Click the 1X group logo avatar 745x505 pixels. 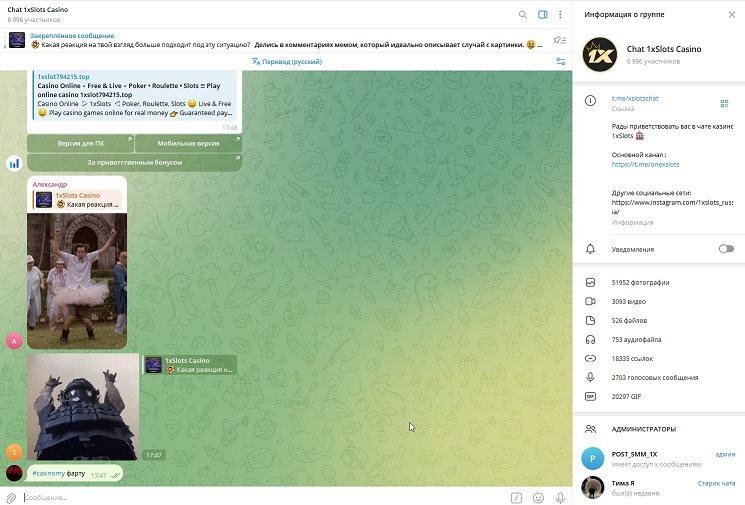pos(600,55)
